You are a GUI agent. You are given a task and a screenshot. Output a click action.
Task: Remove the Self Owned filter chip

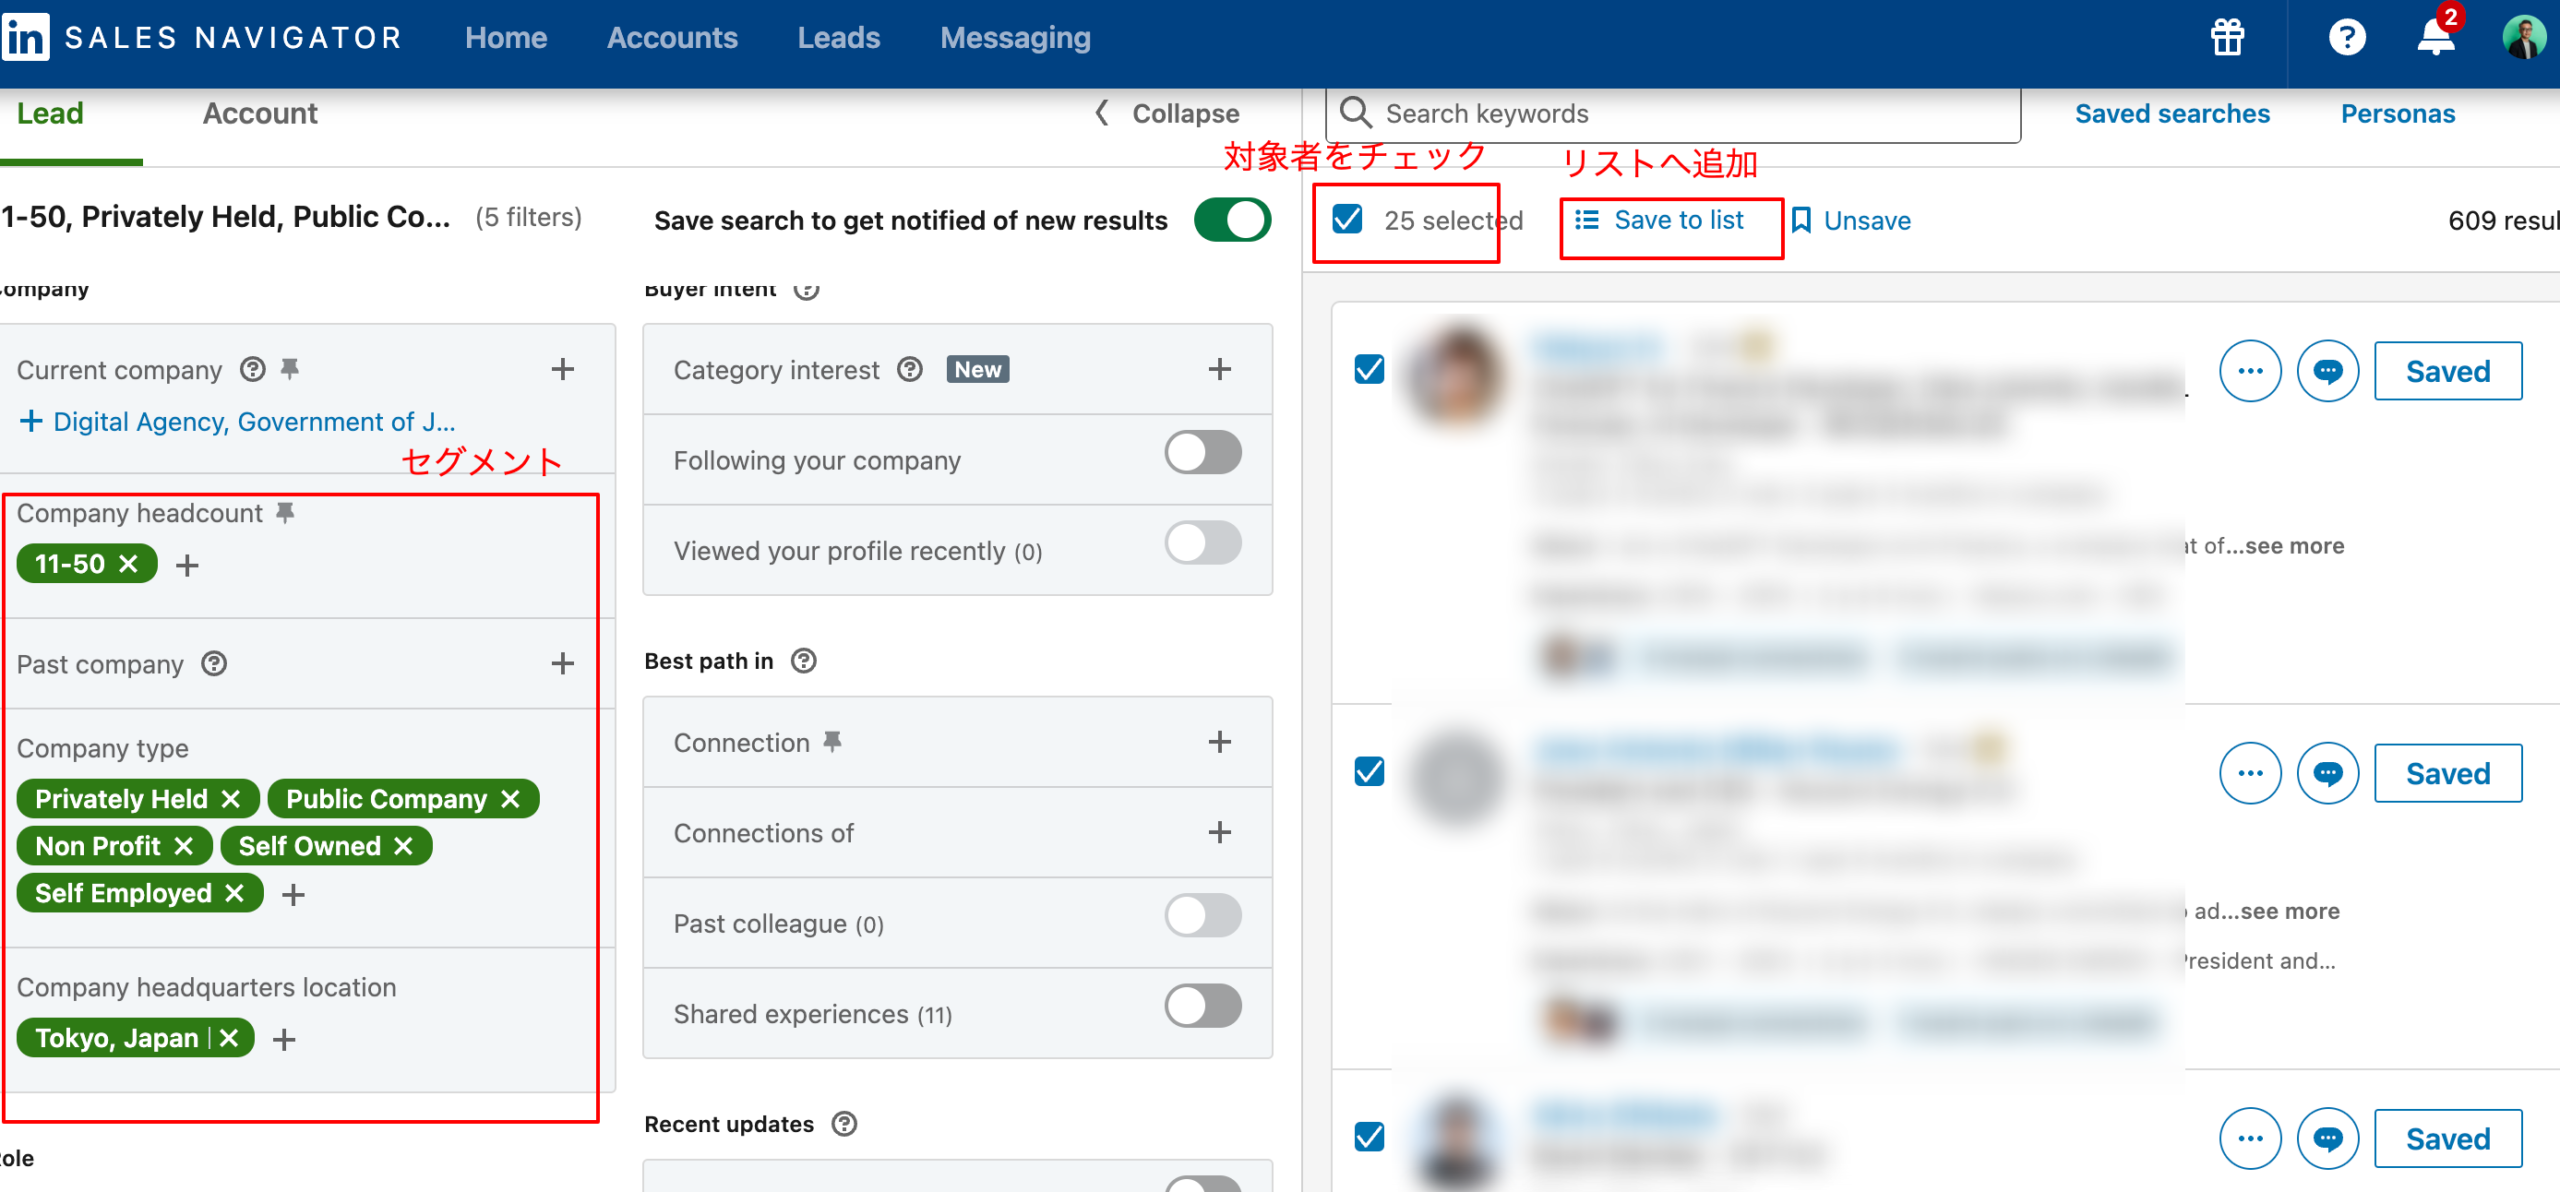pos(403,846)
